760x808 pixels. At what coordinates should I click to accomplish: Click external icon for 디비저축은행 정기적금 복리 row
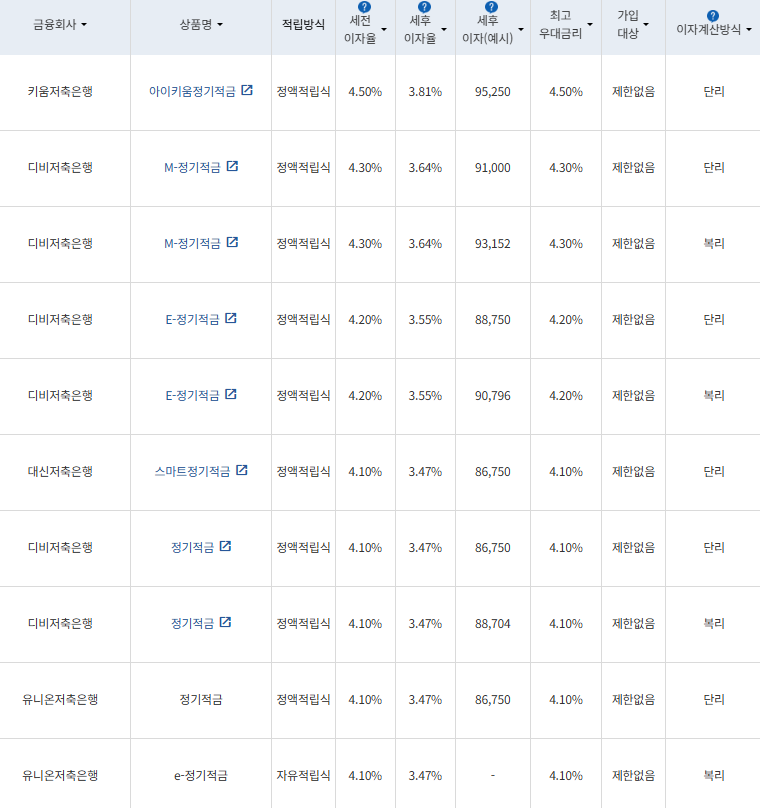(x=225, y=622)
